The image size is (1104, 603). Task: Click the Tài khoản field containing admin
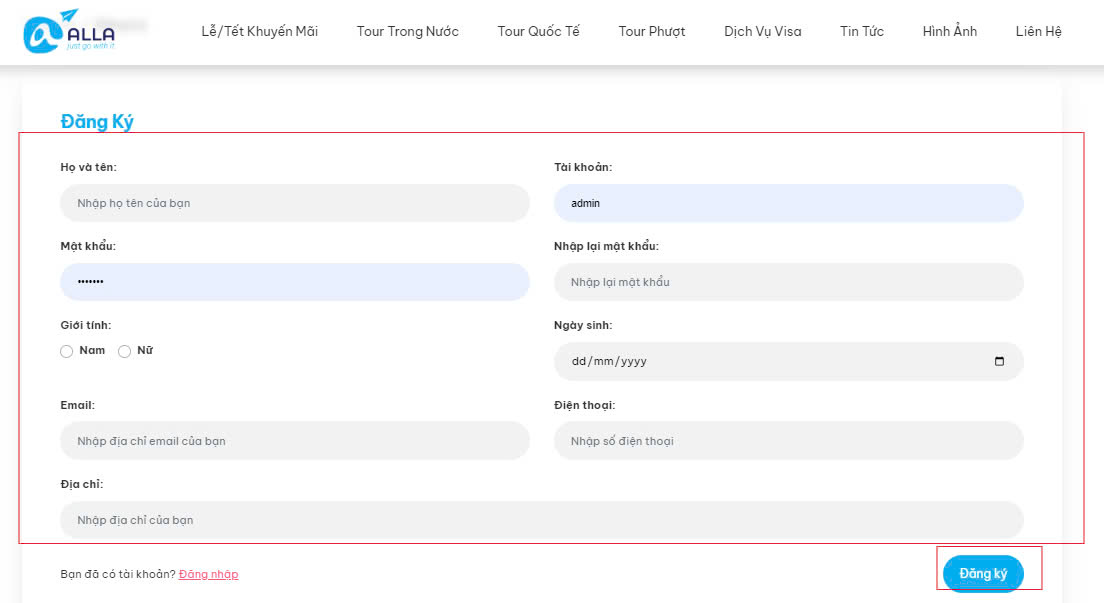click(789, 203)
